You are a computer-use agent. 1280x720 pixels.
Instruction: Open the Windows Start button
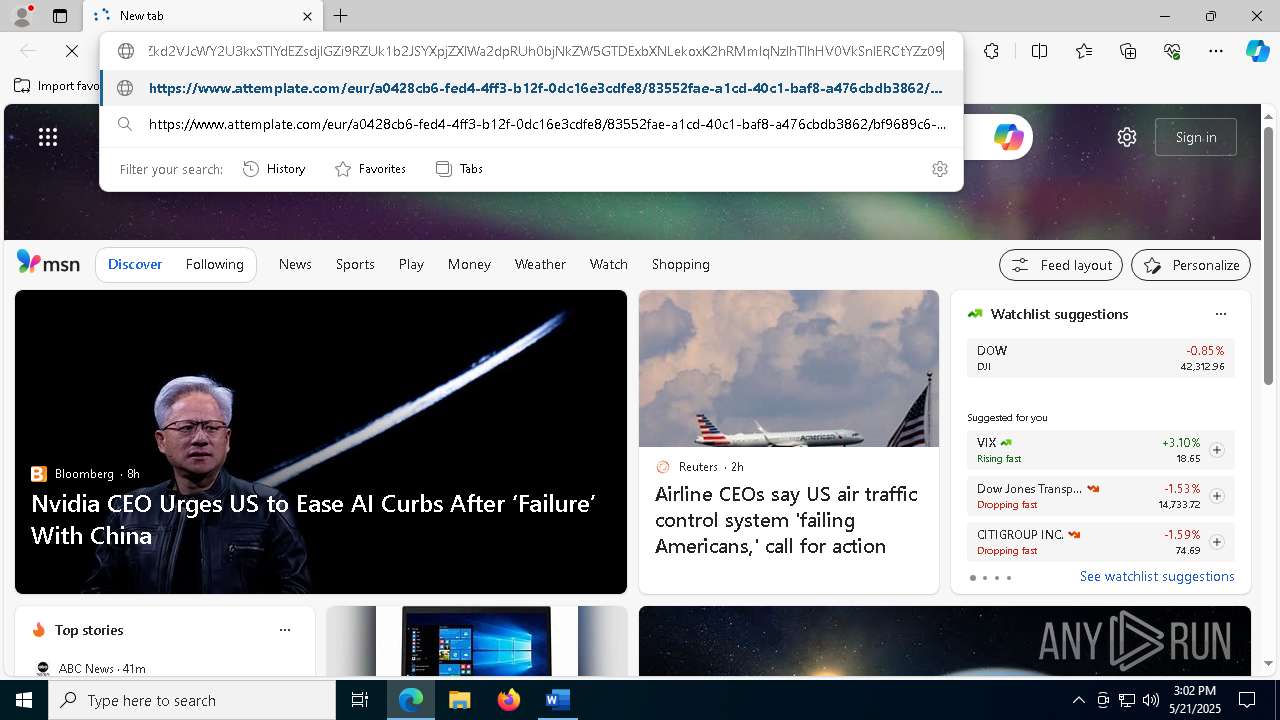[24, 700]
